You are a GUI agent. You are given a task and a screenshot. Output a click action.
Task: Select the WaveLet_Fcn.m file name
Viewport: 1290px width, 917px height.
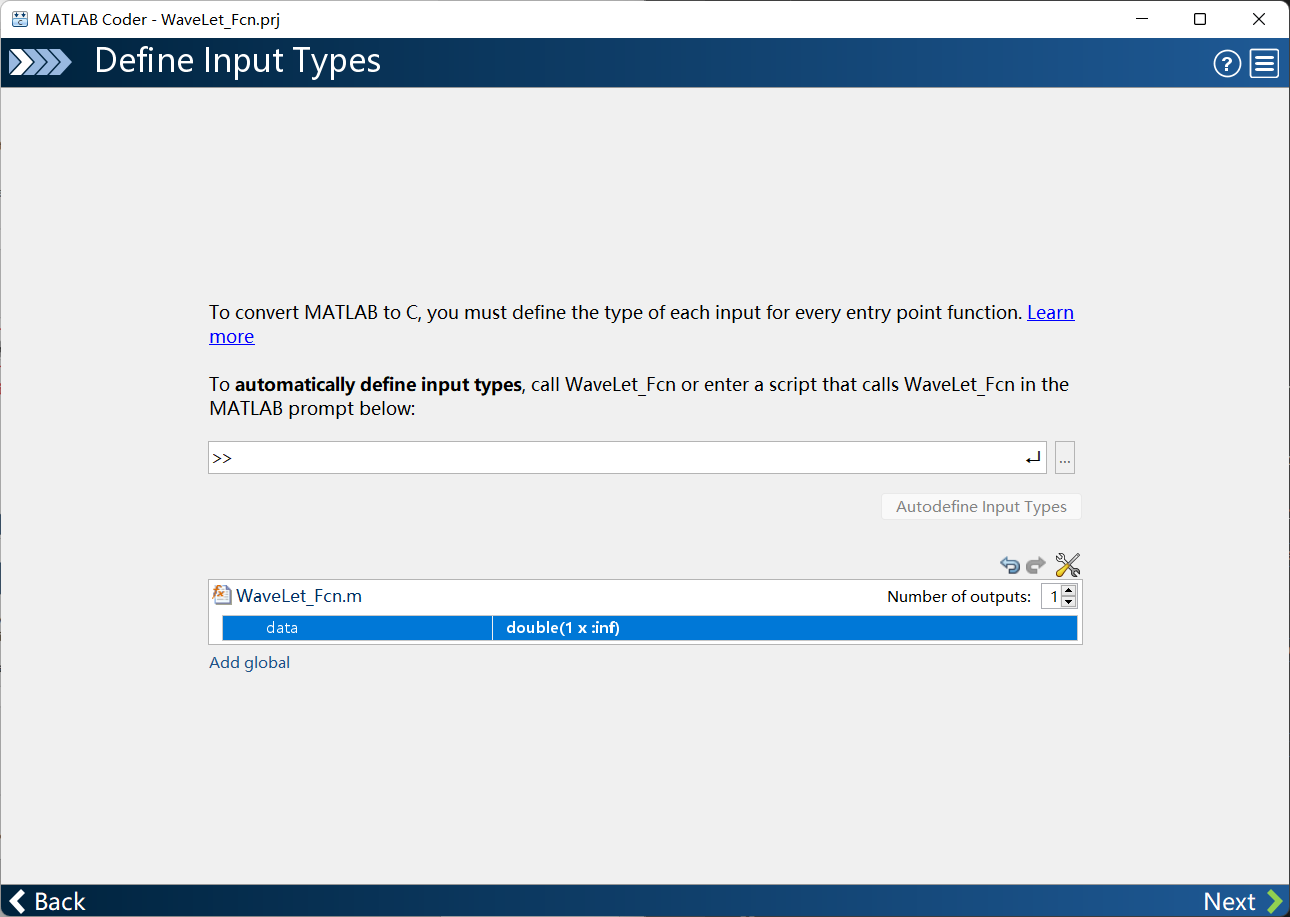coord(299,596)
